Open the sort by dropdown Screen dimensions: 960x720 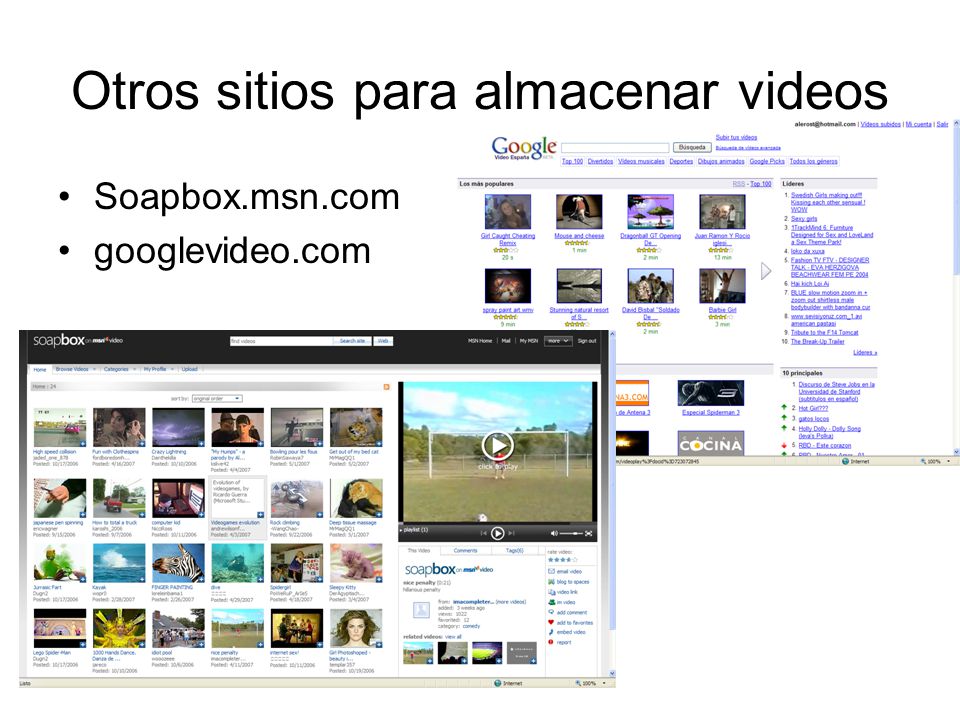click(217, 399)
